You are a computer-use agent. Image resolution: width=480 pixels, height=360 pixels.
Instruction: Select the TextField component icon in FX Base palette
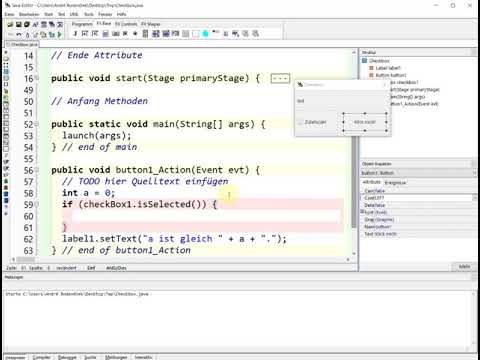click(x=85, y=33)
